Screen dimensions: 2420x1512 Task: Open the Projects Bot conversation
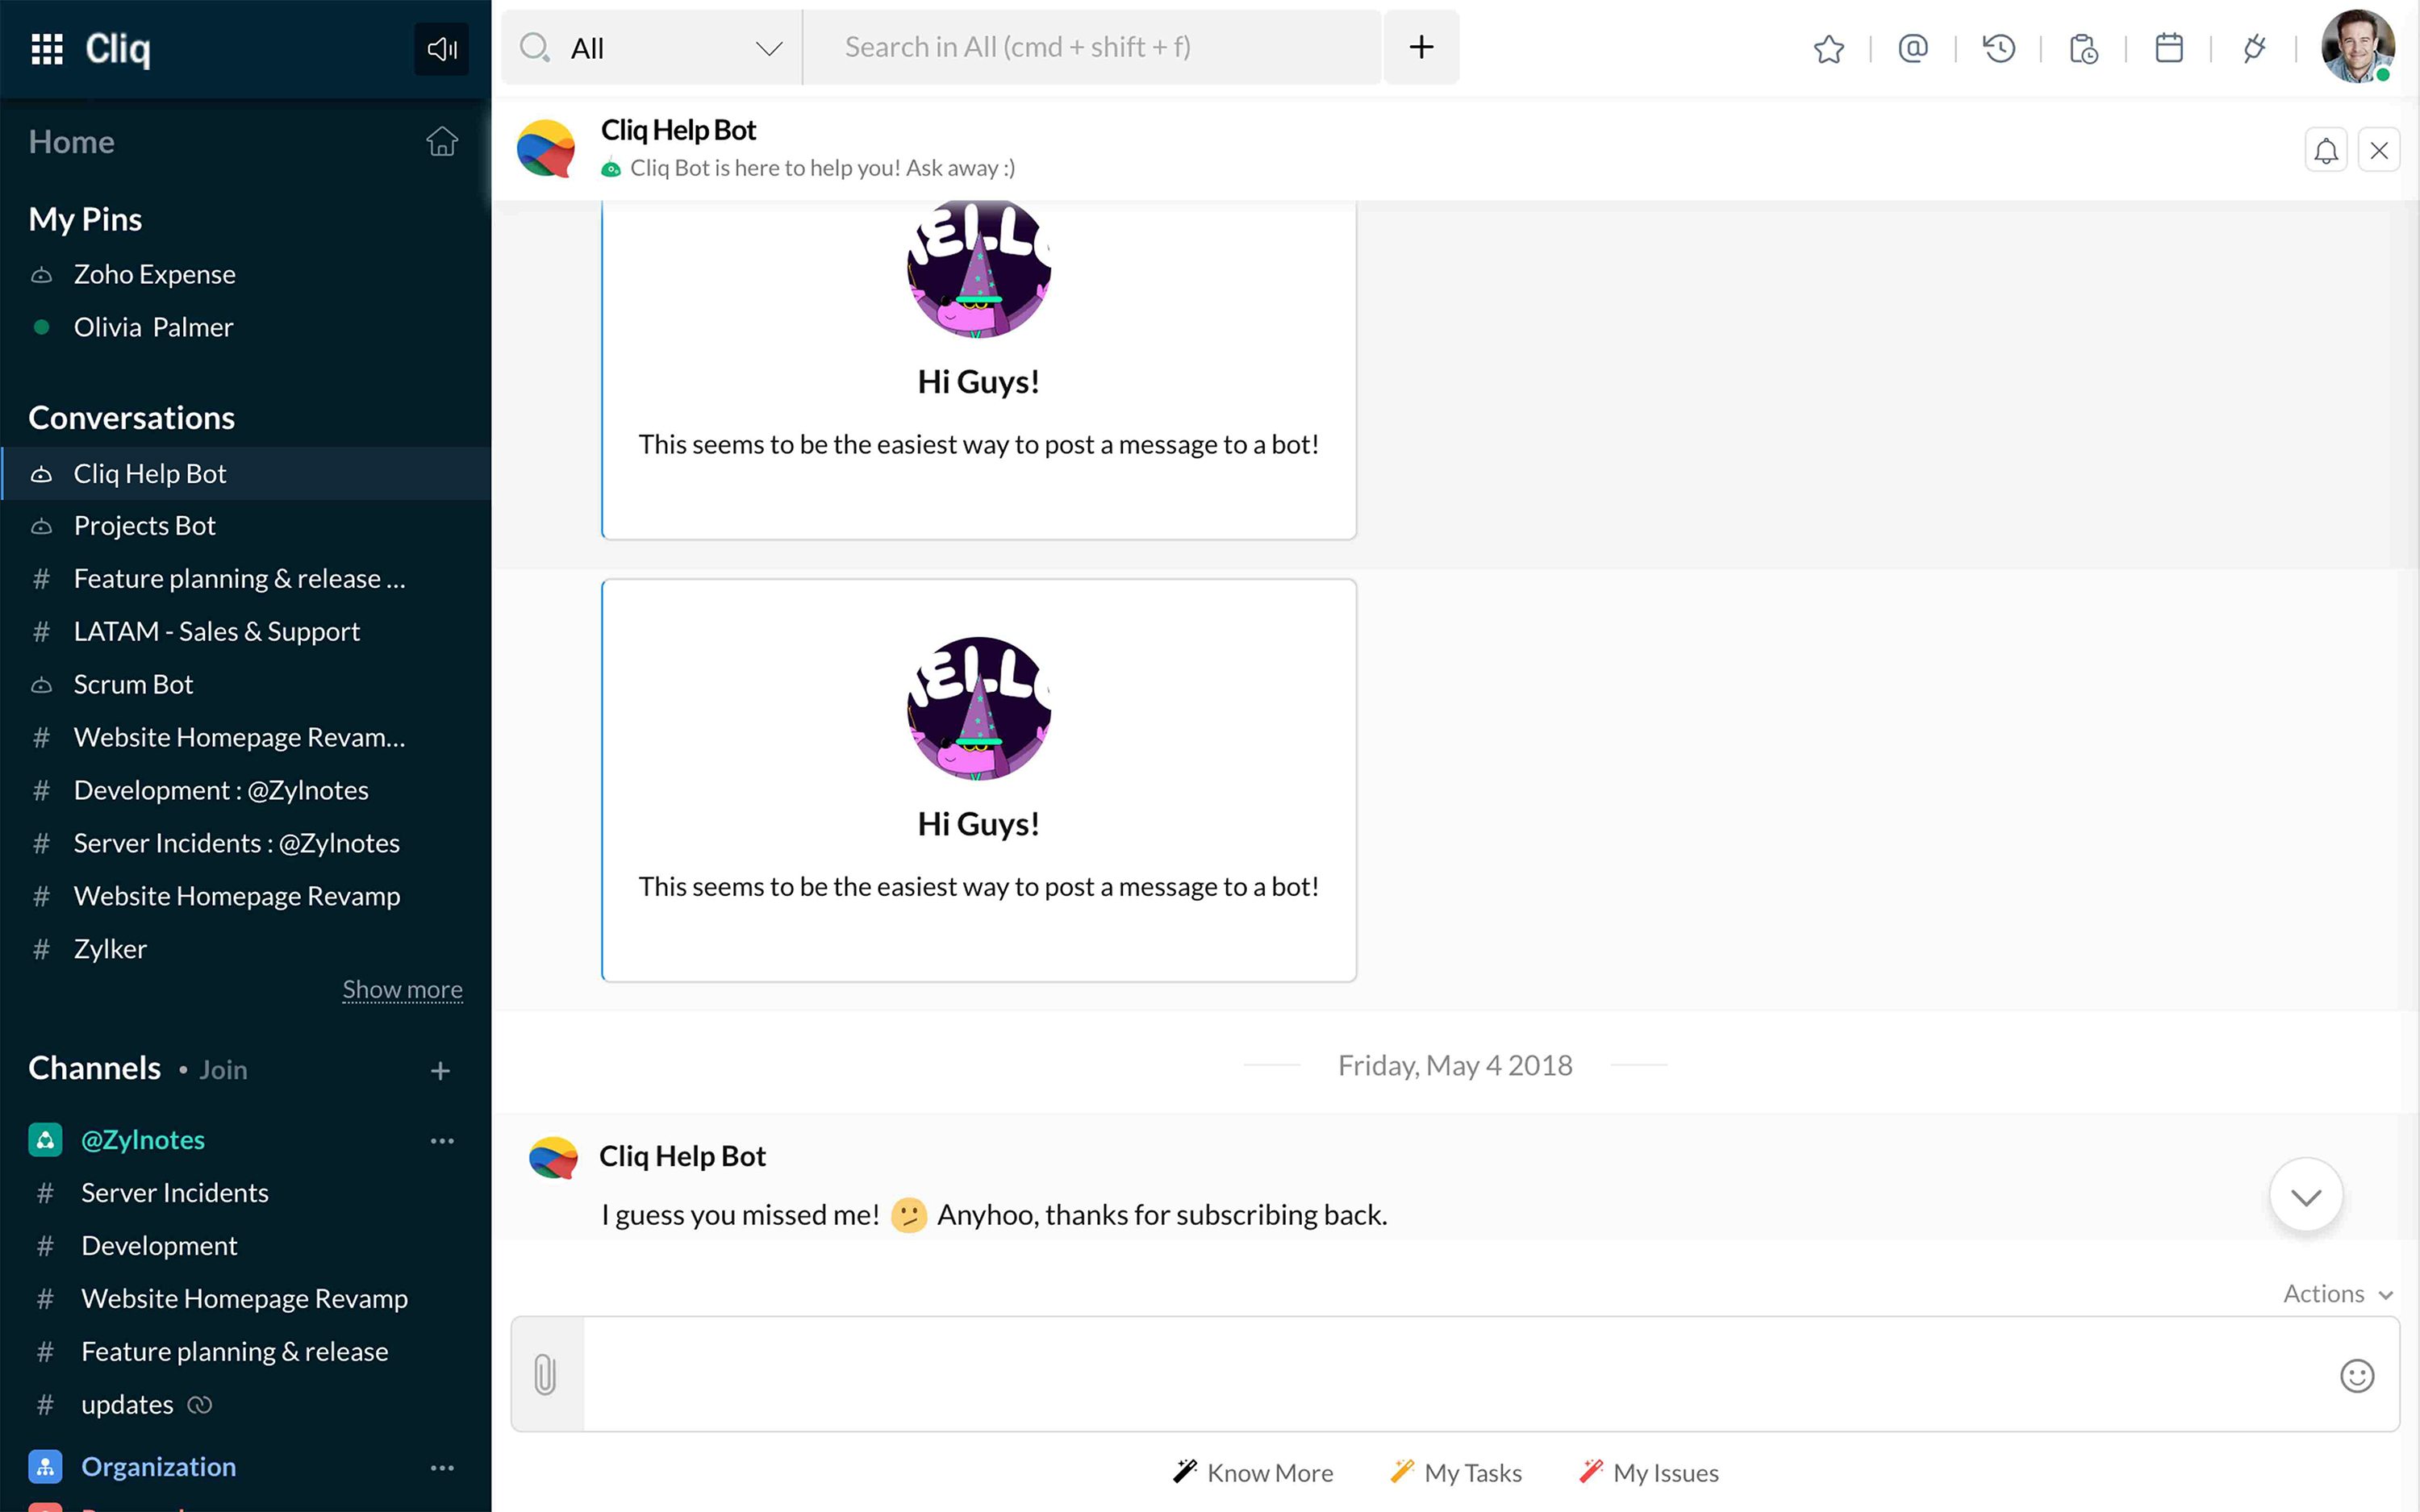pos(145,526)
